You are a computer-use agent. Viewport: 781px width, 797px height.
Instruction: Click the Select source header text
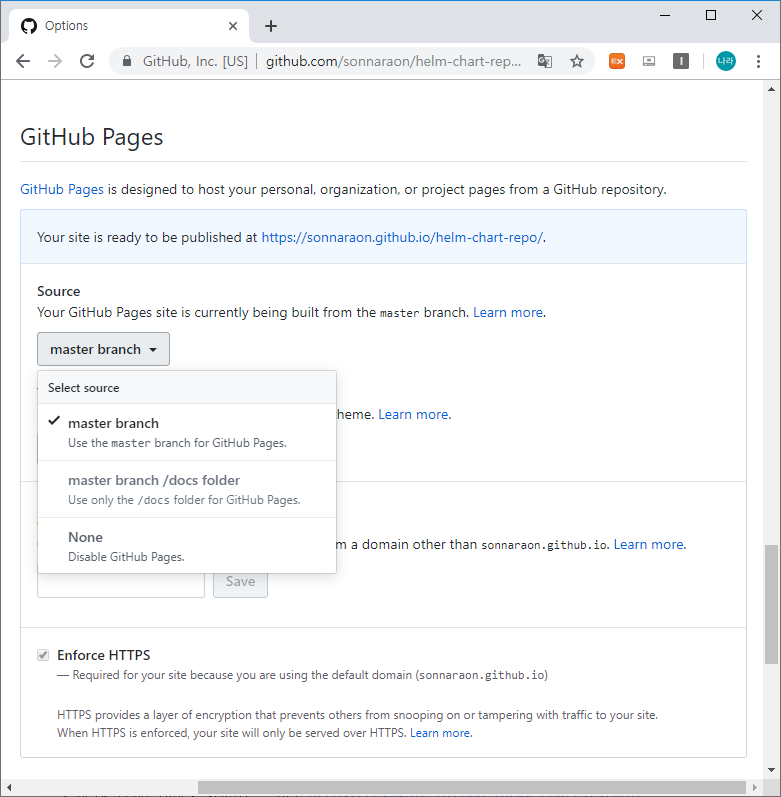(x=84, y=388)
